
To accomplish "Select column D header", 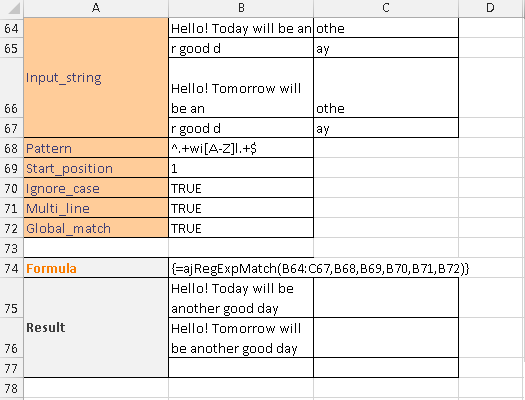I will 491,8.
